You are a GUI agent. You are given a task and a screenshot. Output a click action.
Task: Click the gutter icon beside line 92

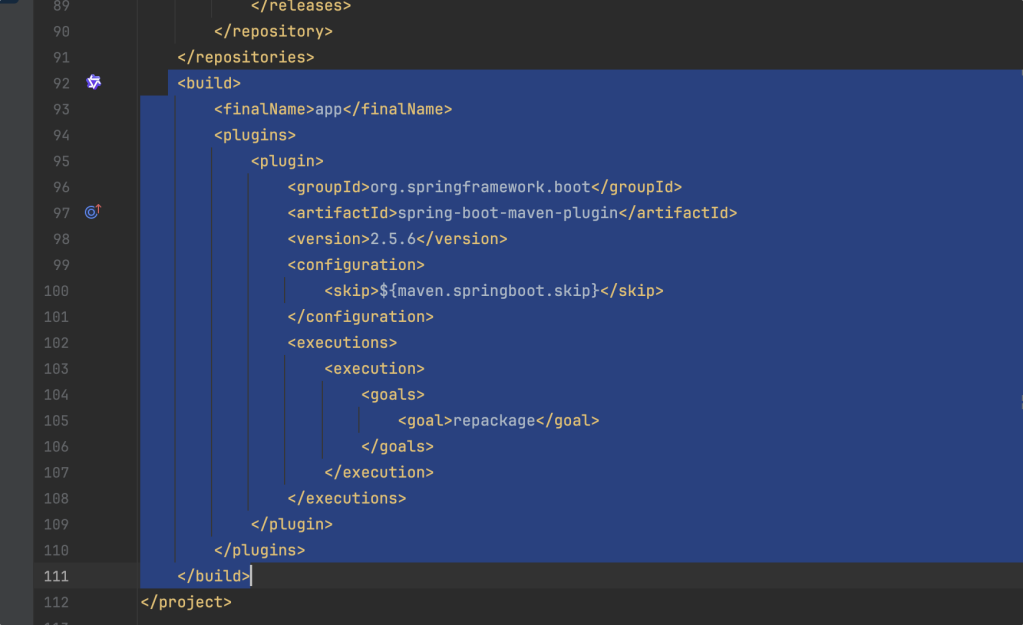click(x=94, y=83)
